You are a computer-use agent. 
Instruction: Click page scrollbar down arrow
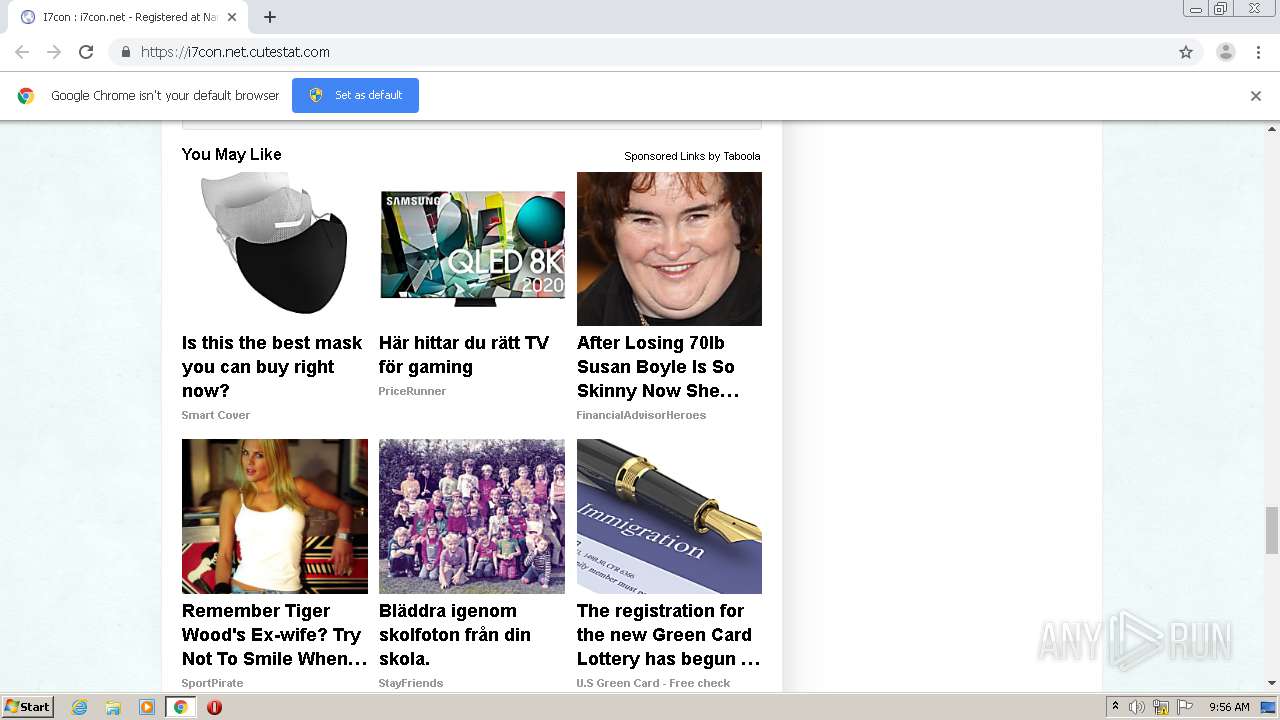(1272, 683)
